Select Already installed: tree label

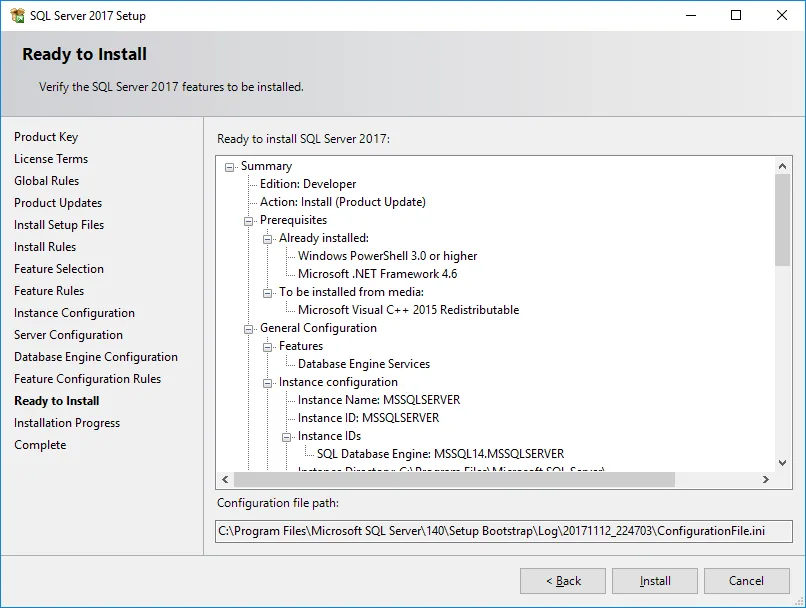(x=324, y=238)
